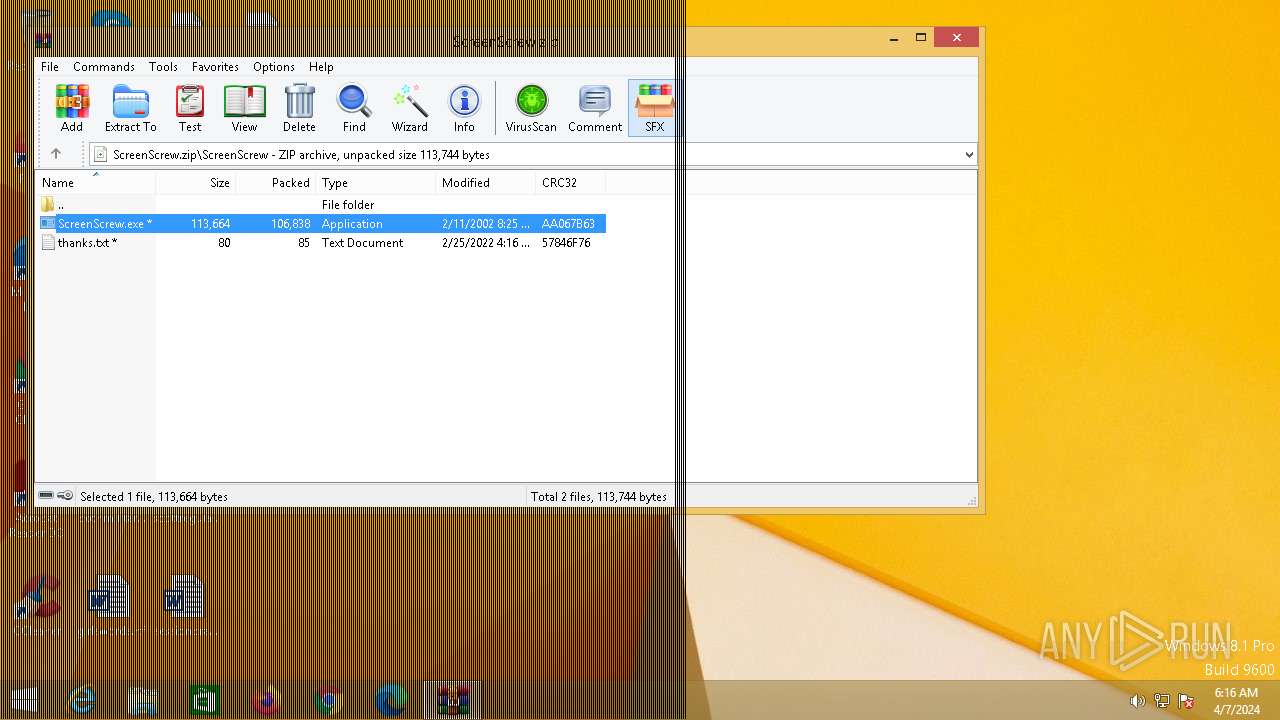Click 'Total 2 files, 113,744 bytes' status
This screenshot has width=1280, height=720.
click(x=599, y=497)
